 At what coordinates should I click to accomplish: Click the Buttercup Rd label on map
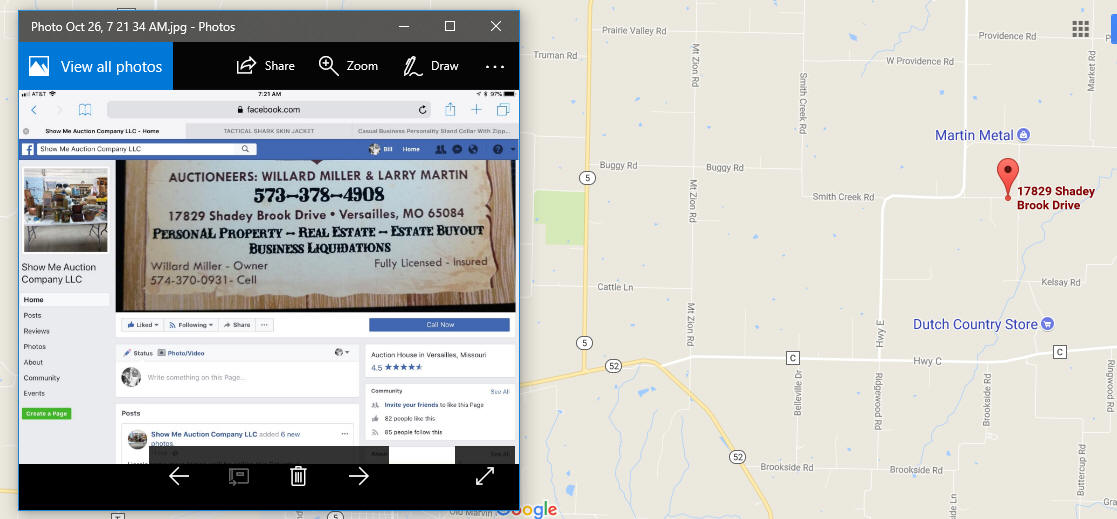click(1081, 470)
